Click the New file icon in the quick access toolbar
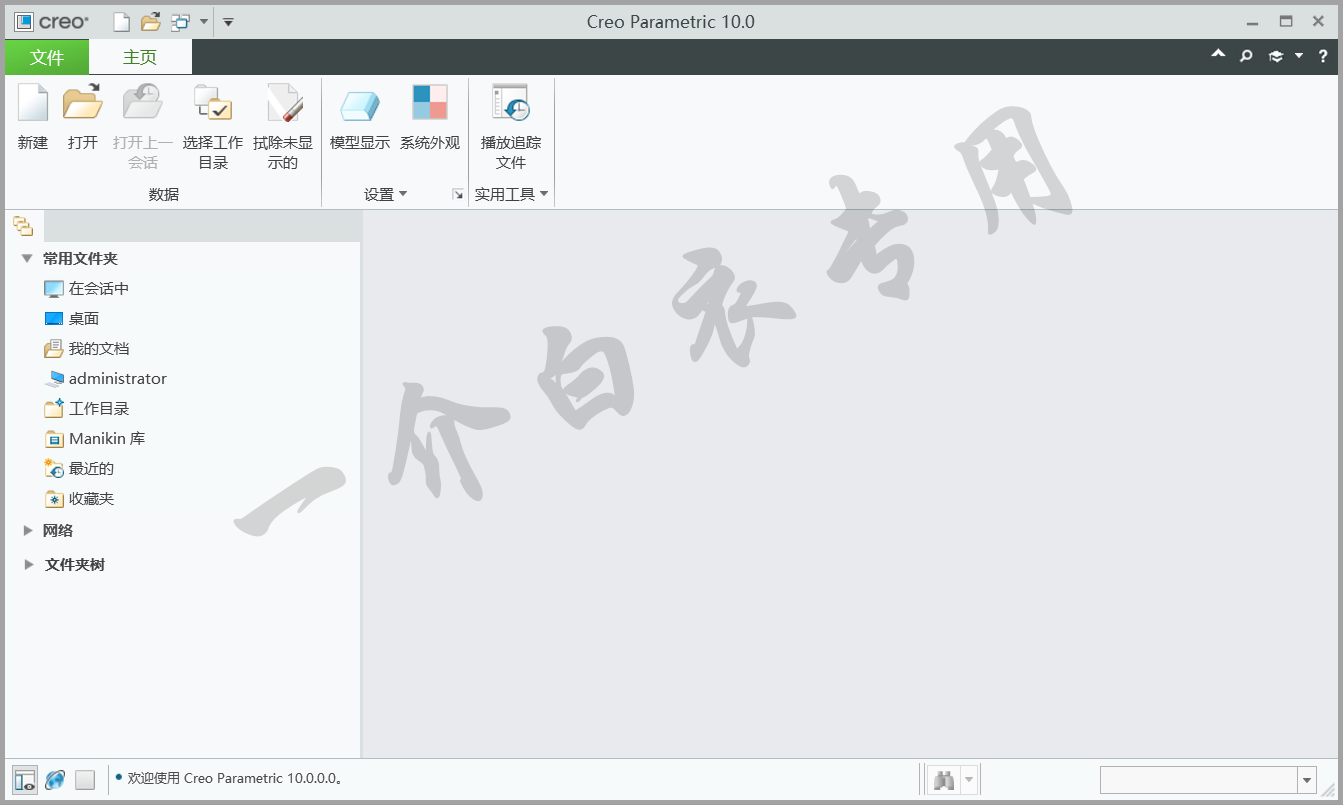 tap(121, 22)
